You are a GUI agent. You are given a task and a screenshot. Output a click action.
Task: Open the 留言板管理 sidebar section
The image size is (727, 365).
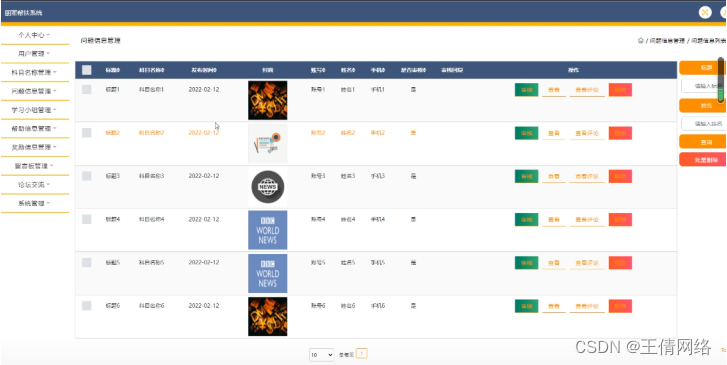34,166
